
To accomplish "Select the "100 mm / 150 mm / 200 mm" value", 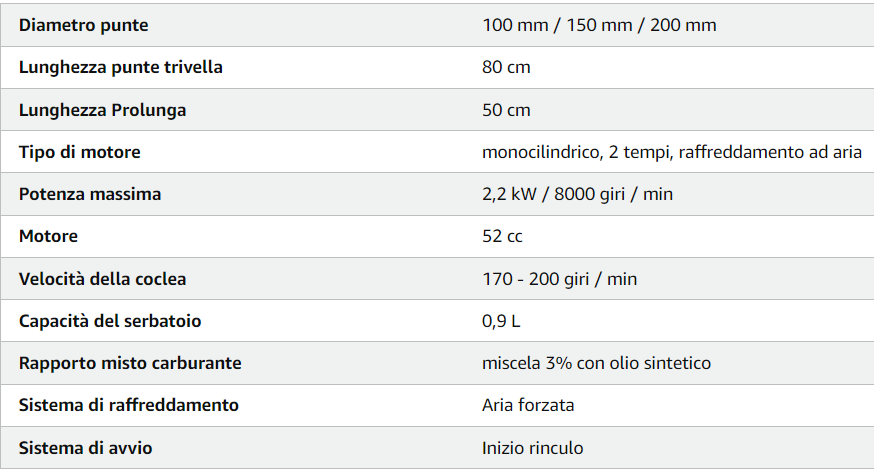I will [x=599, y=25].
